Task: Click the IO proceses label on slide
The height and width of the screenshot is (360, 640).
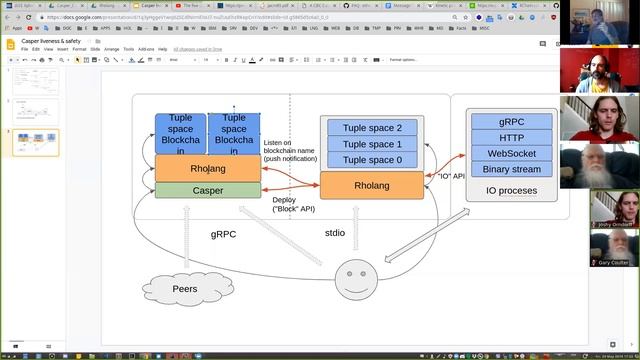Action: pos(511,191)
